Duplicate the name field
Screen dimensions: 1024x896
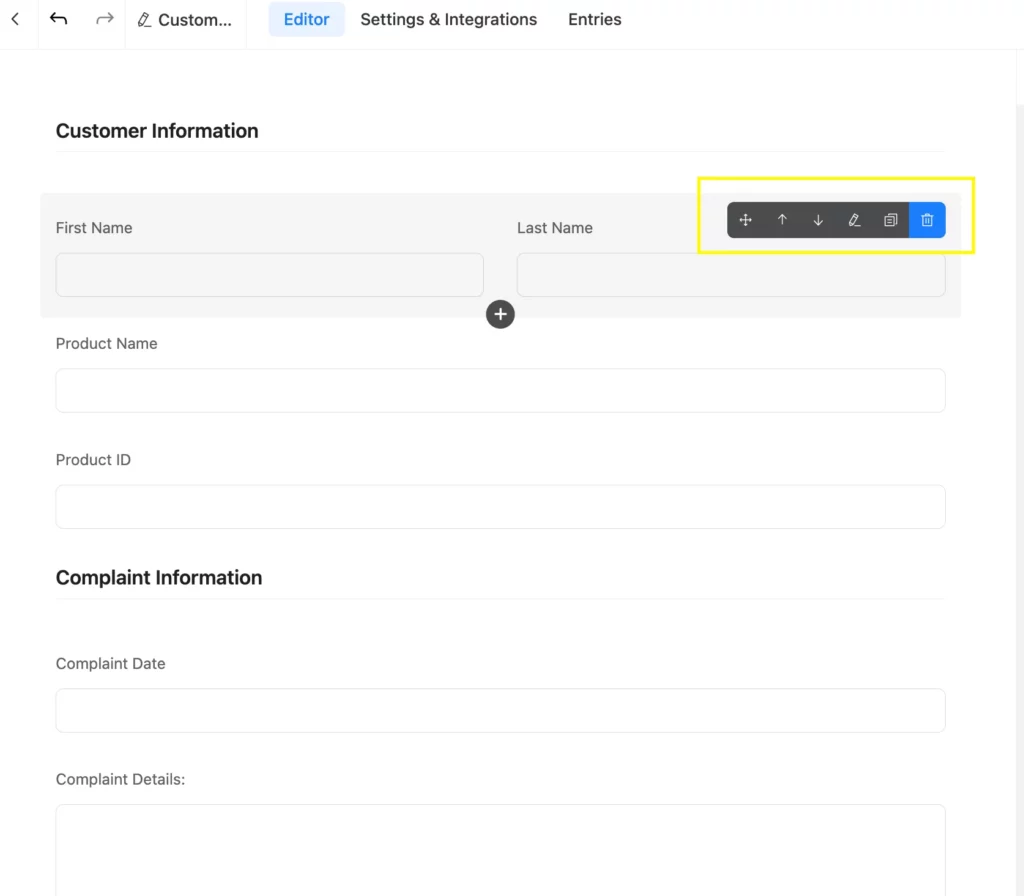coord(890,220)
